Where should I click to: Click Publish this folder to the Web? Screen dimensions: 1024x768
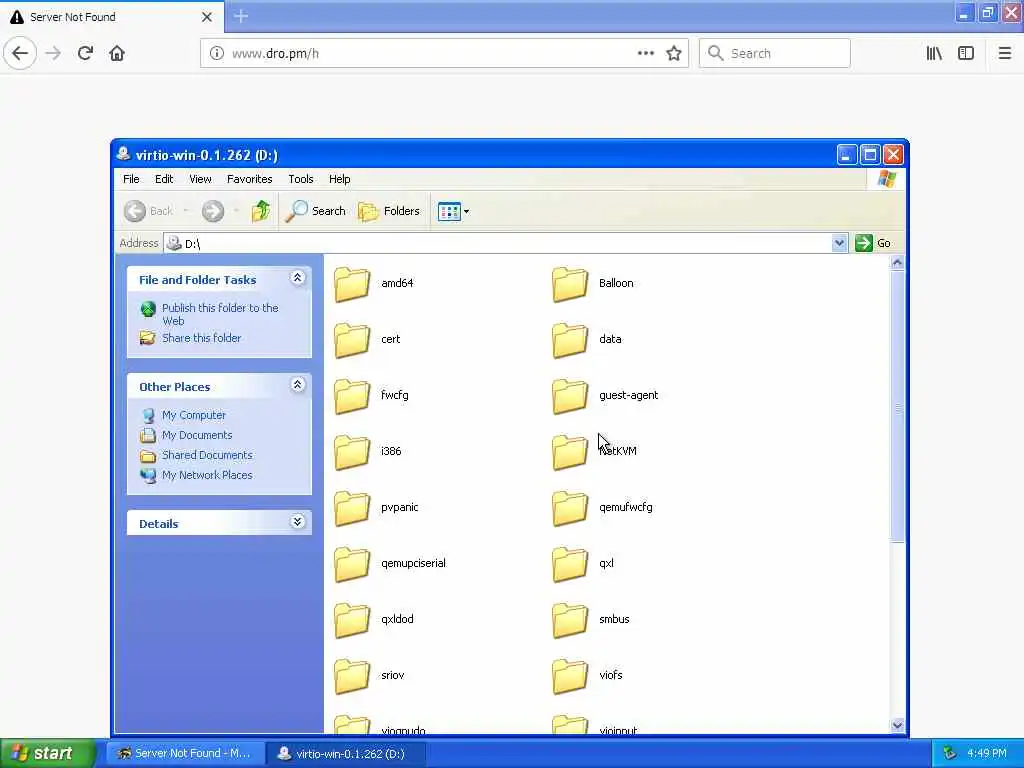pos(220,314)
